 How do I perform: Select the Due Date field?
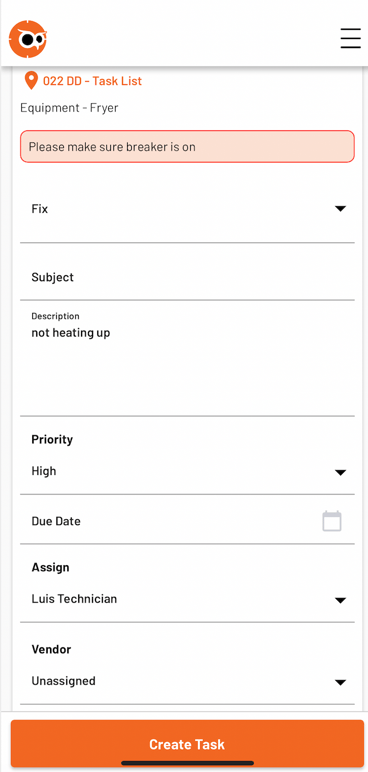pyautogui.click(x=187, y=521)
